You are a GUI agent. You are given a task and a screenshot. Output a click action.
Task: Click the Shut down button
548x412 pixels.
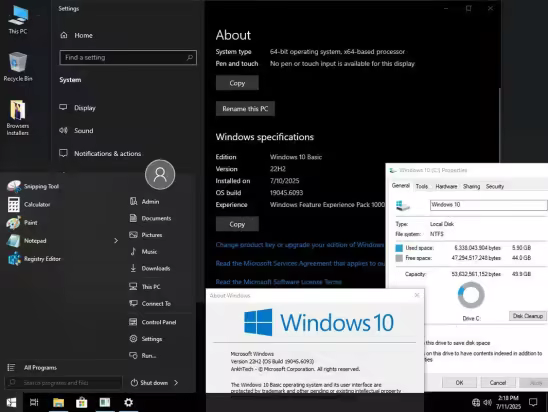149,383
